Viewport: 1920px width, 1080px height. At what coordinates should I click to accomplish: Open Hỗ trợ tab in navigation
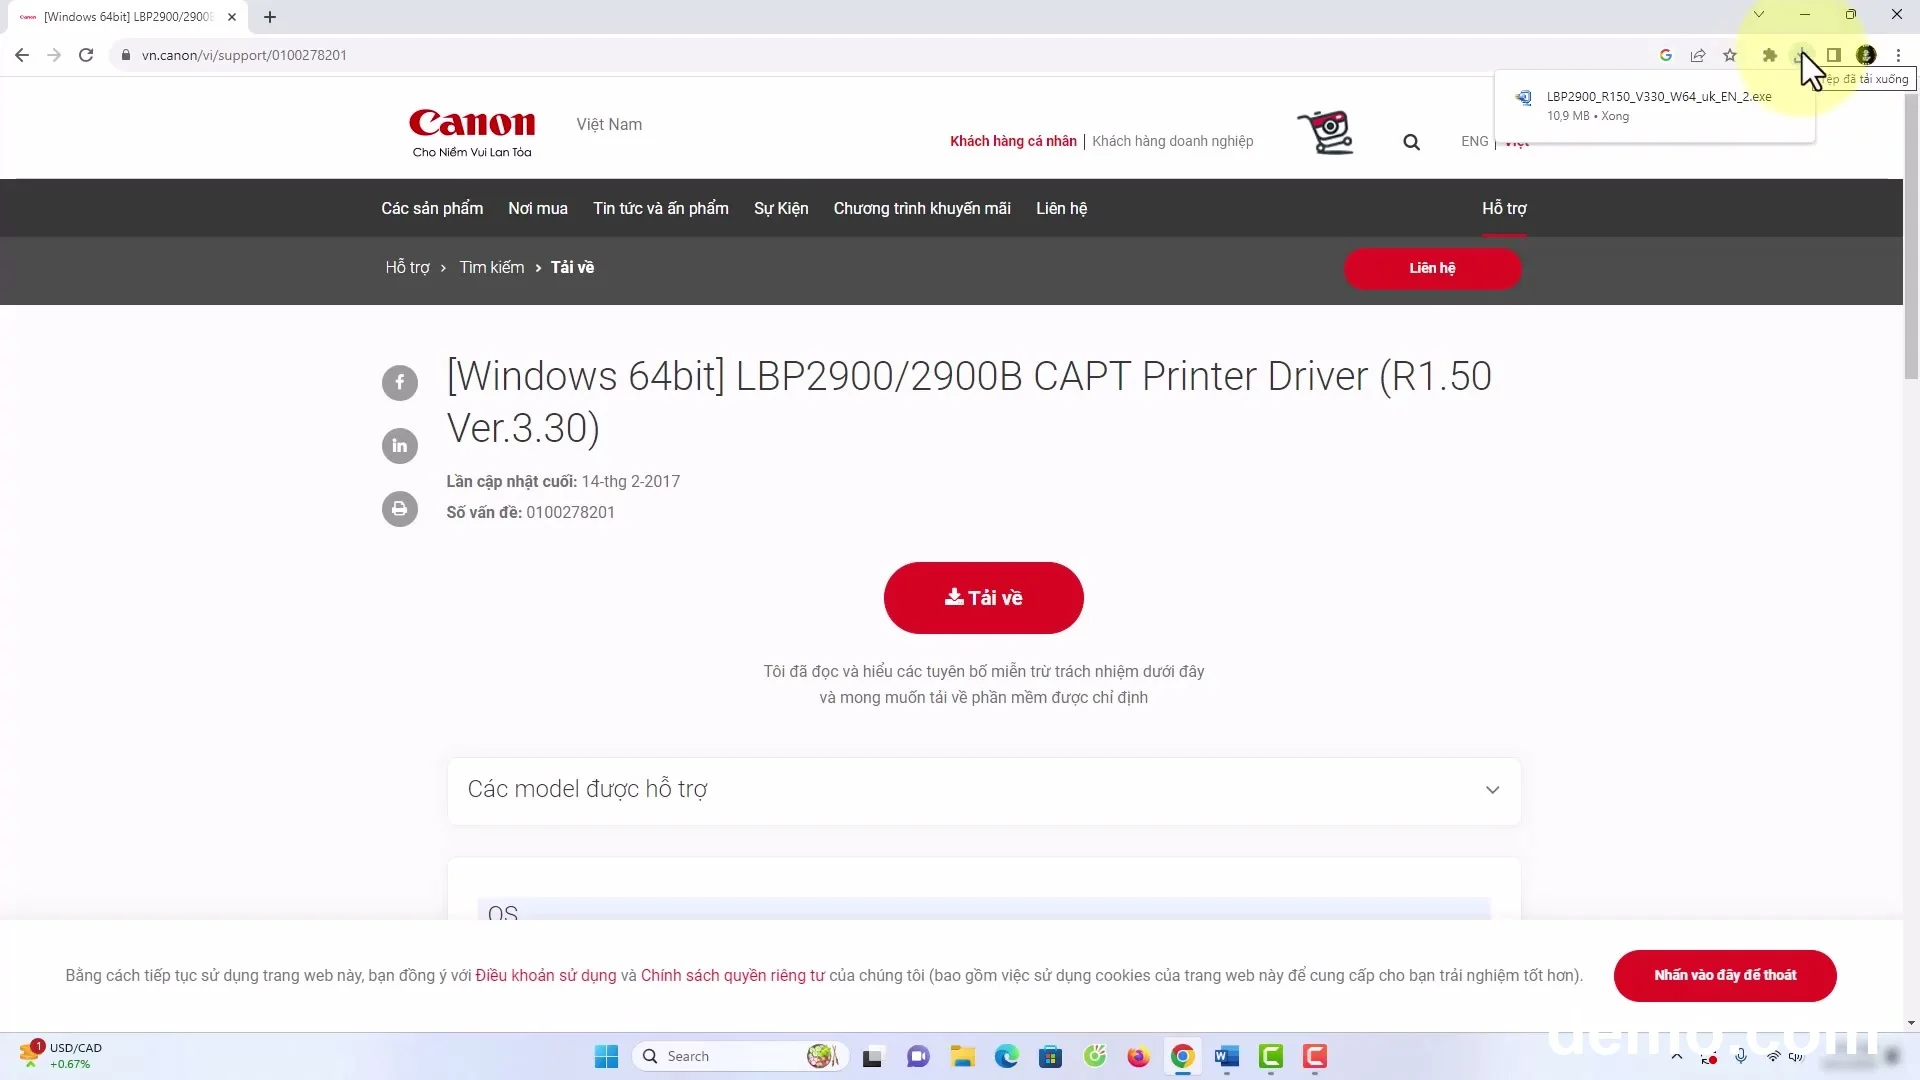click(x=1504, y=208)
